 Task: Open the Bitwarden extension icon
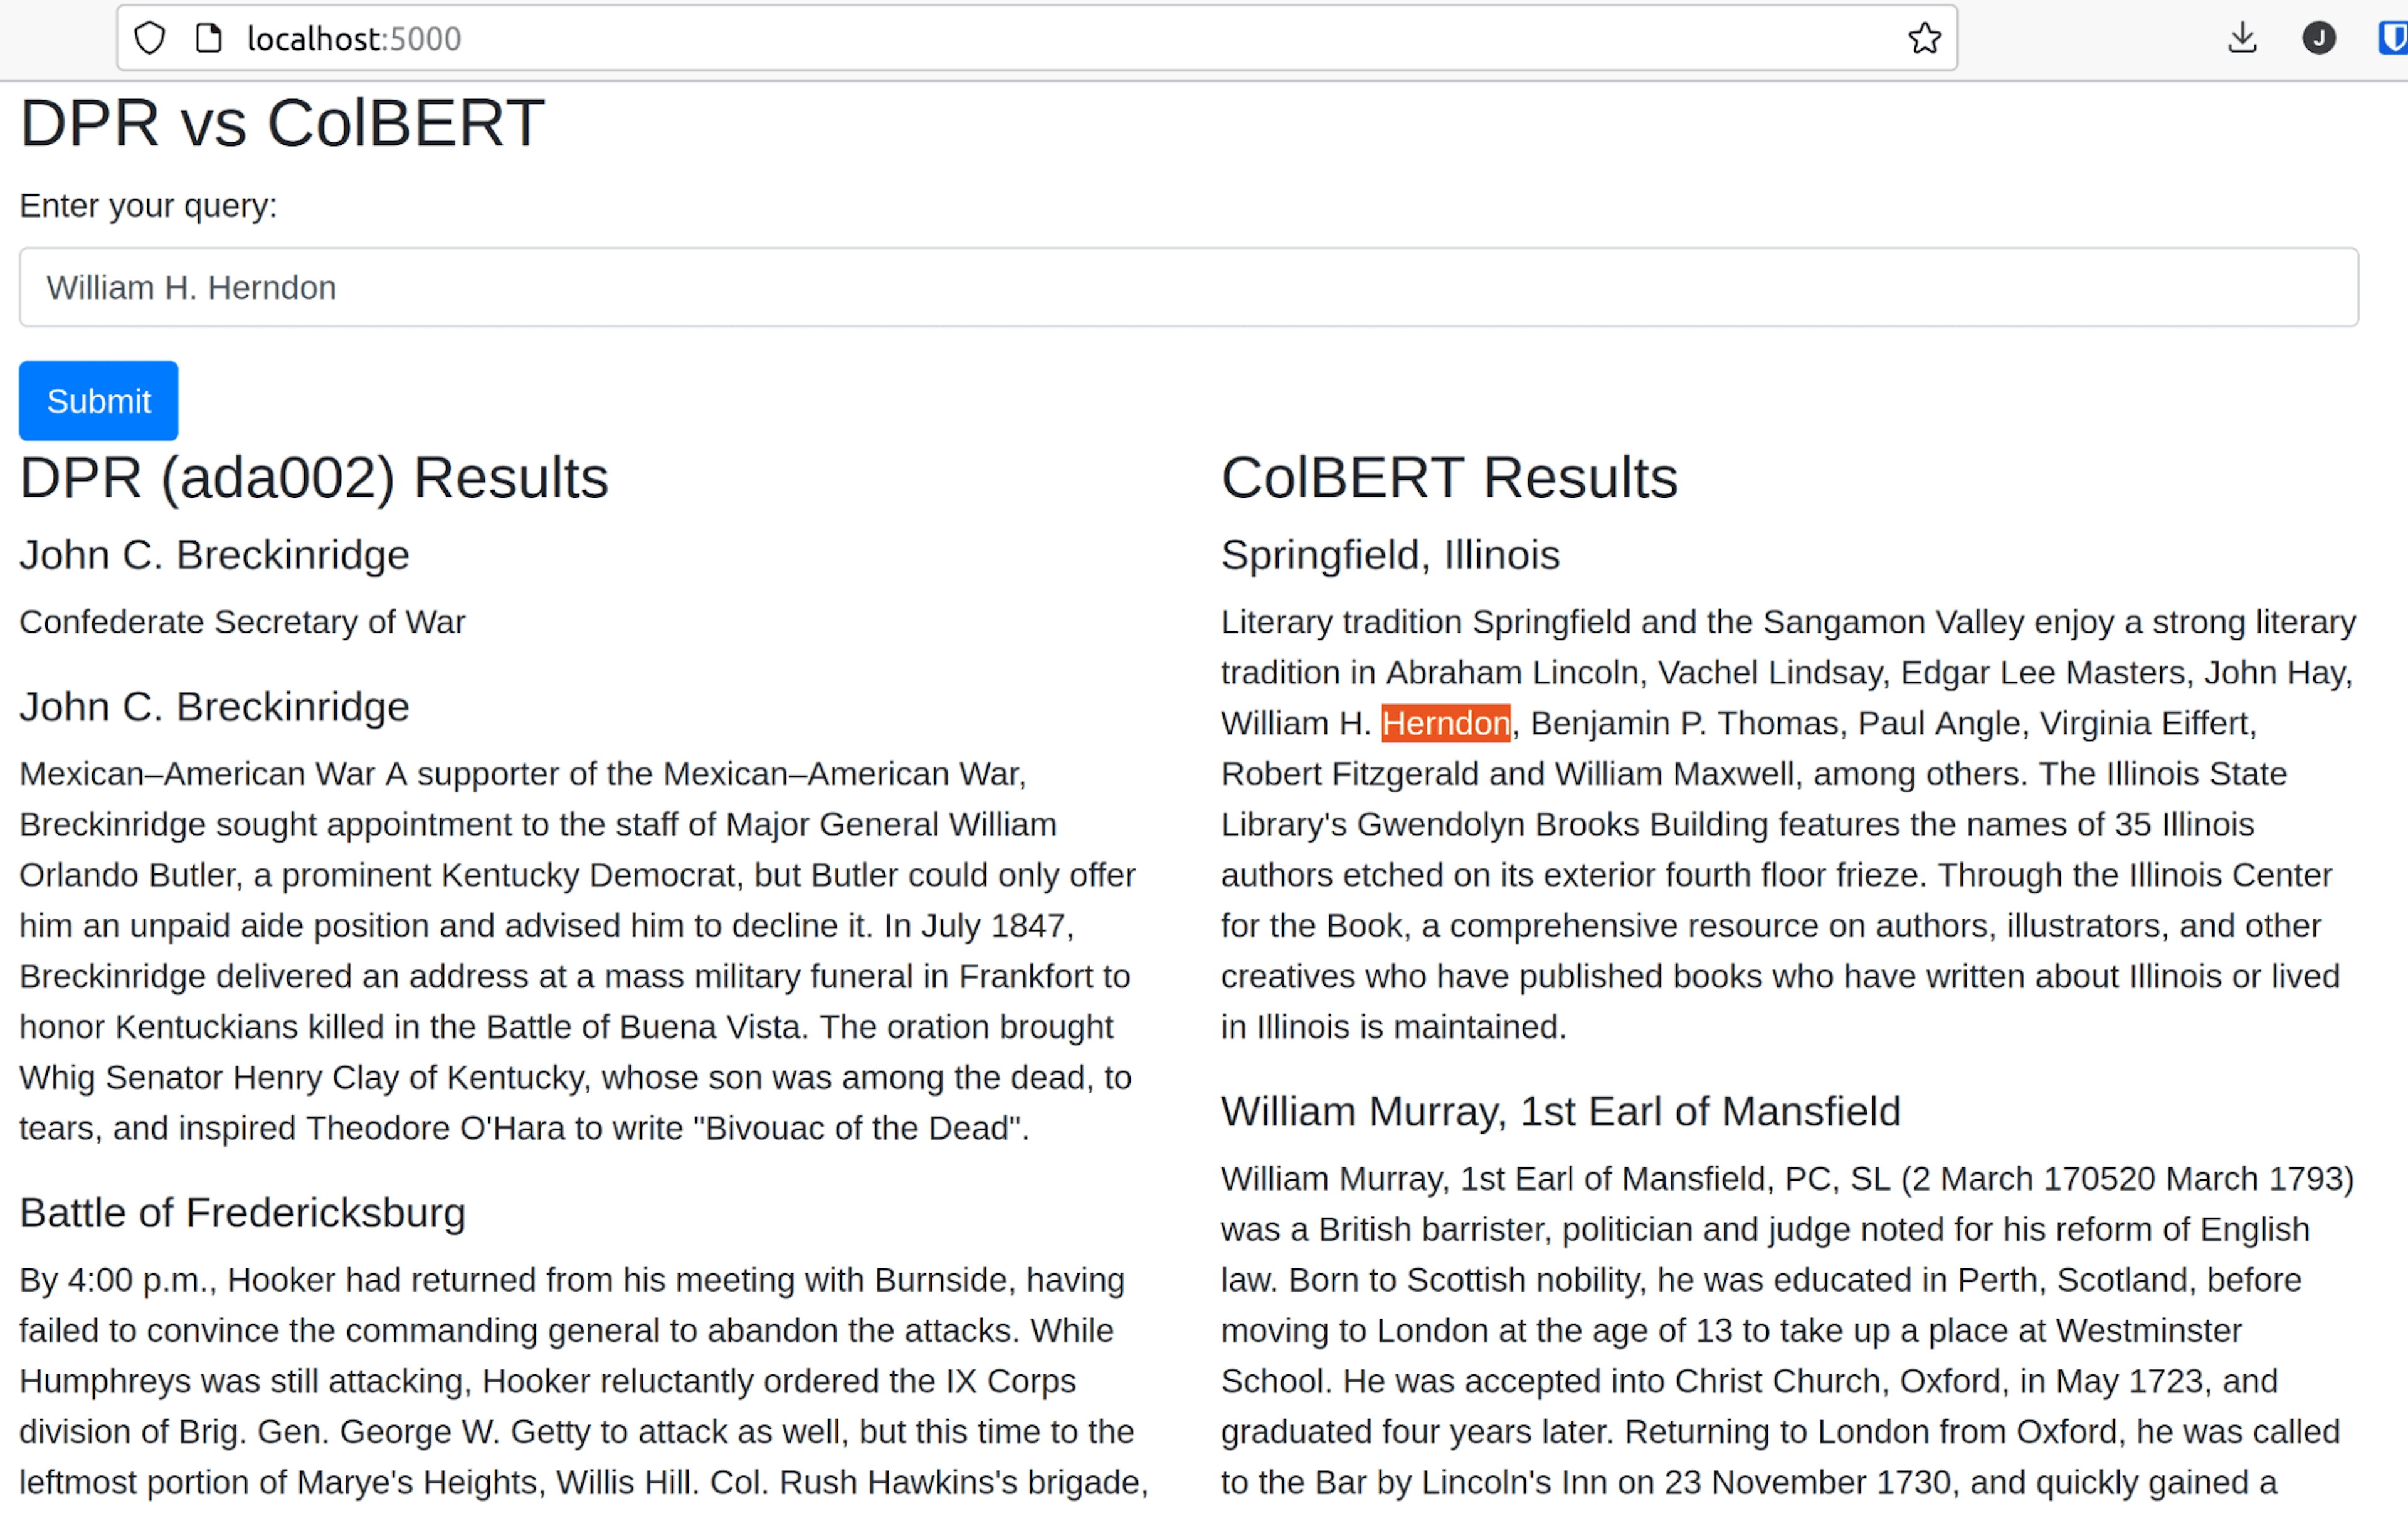click(2393, 38)
